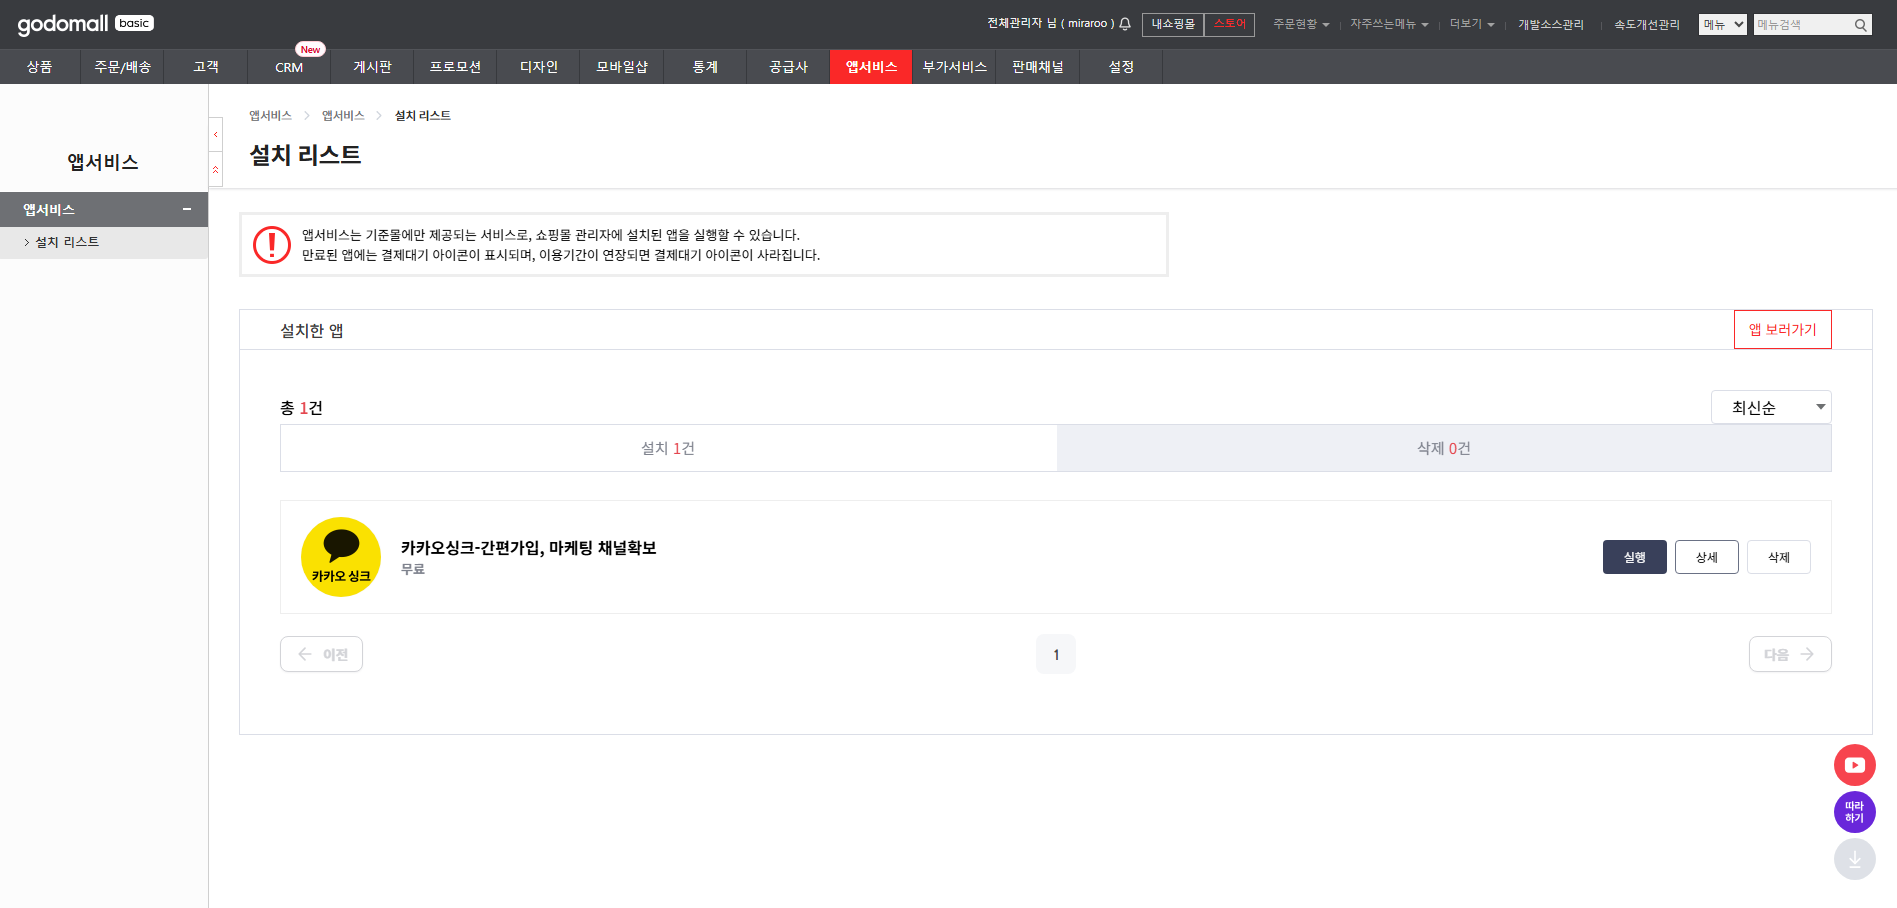Collapse the left sidebar with the chevron
1897x908 pixels.
click(215, 134)
